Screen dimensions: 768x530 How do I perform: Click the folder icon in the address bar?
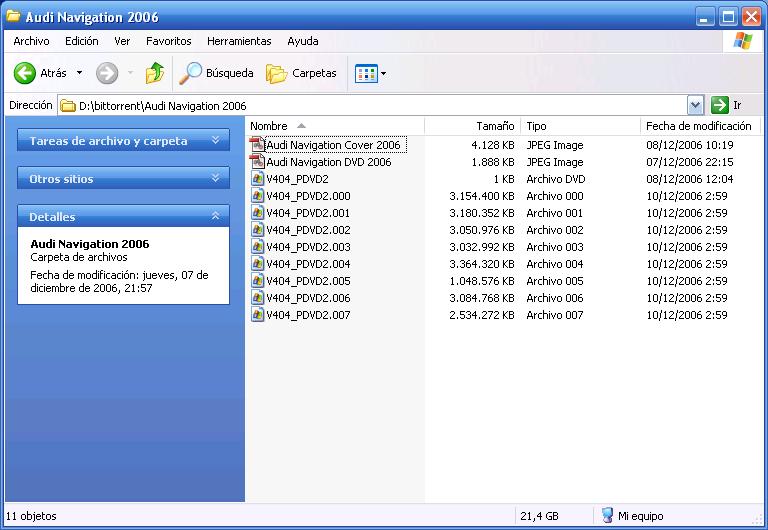[68, 105]
